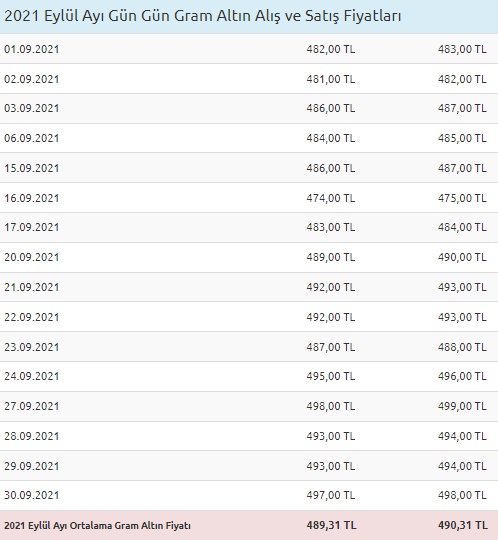The image size is (498, 540).
Task: Select the 03.09.2021 date cell
Action: pos(32,108)
